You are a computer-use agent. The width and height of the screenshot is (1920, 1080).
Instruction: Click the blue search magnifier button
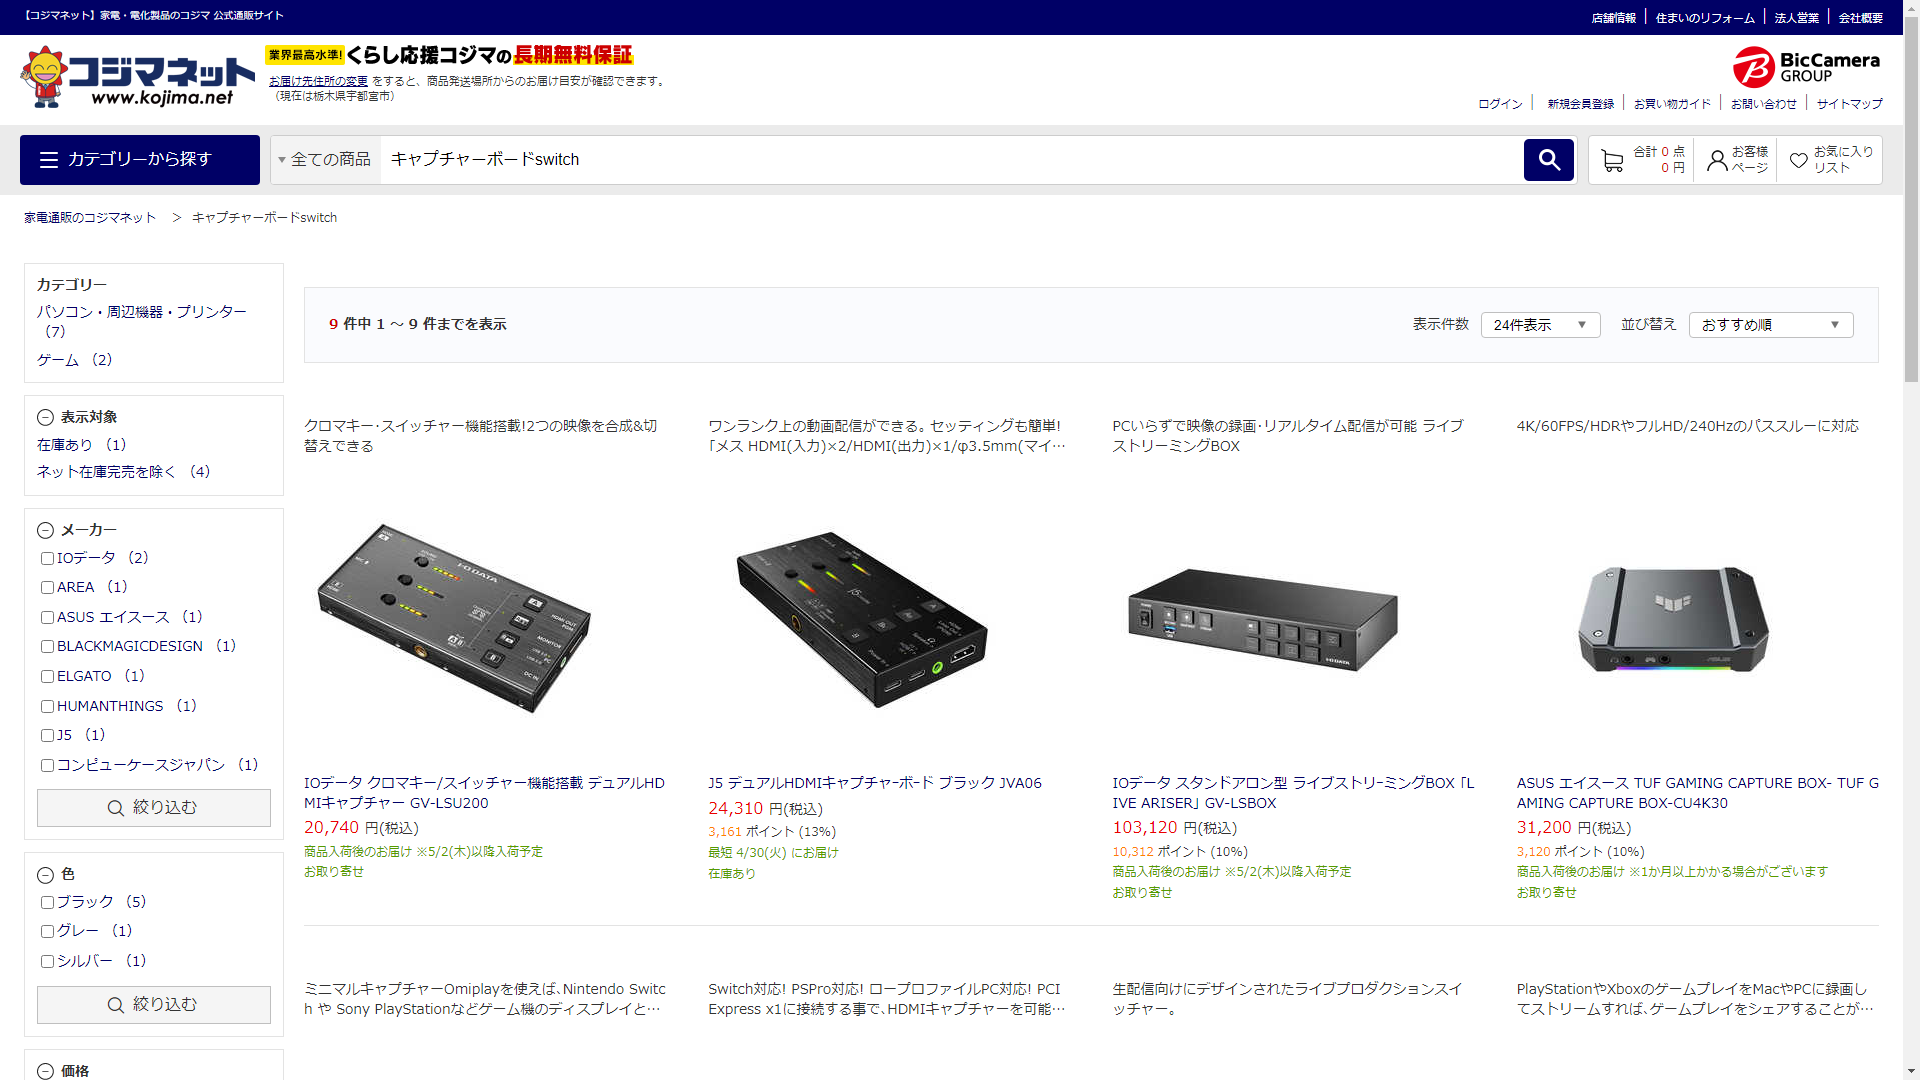pos(1548,160)
